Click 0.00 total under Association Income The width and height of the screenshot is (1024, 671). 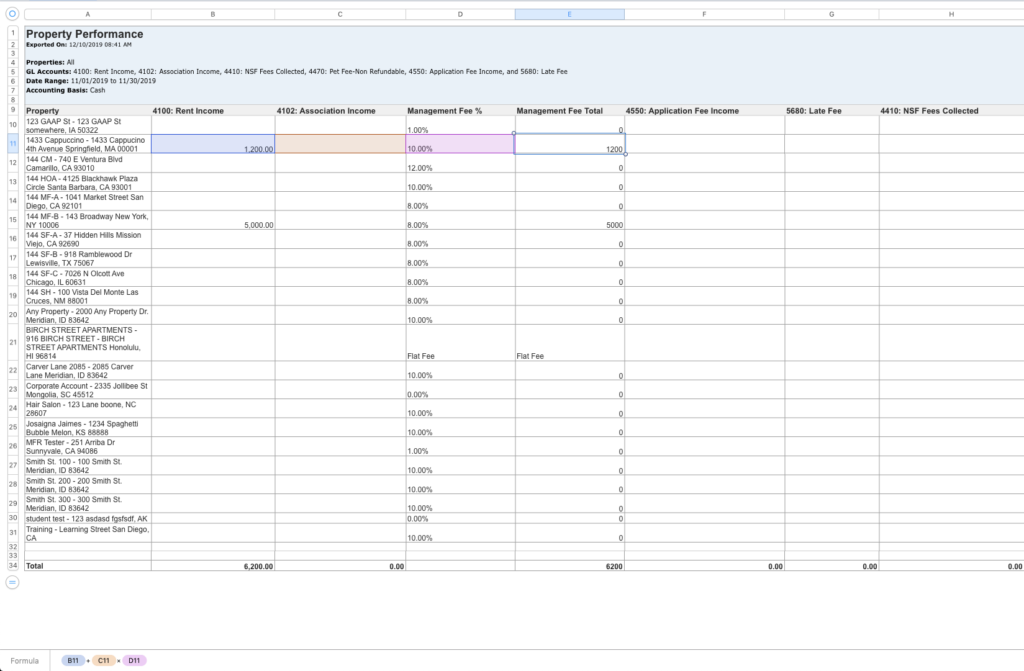click(x=340, y=566)
